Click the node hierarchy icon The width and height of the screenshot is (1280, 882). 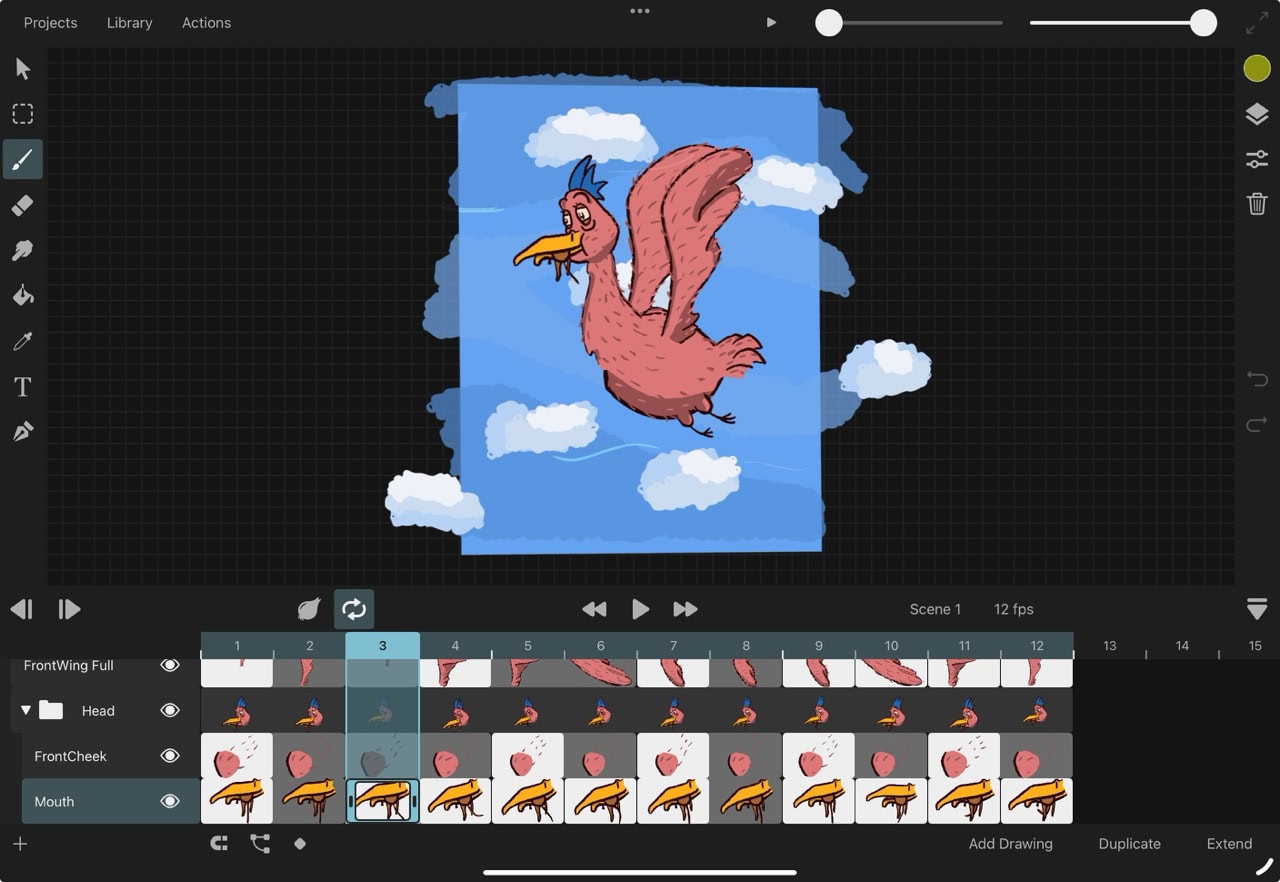(260, 844)
